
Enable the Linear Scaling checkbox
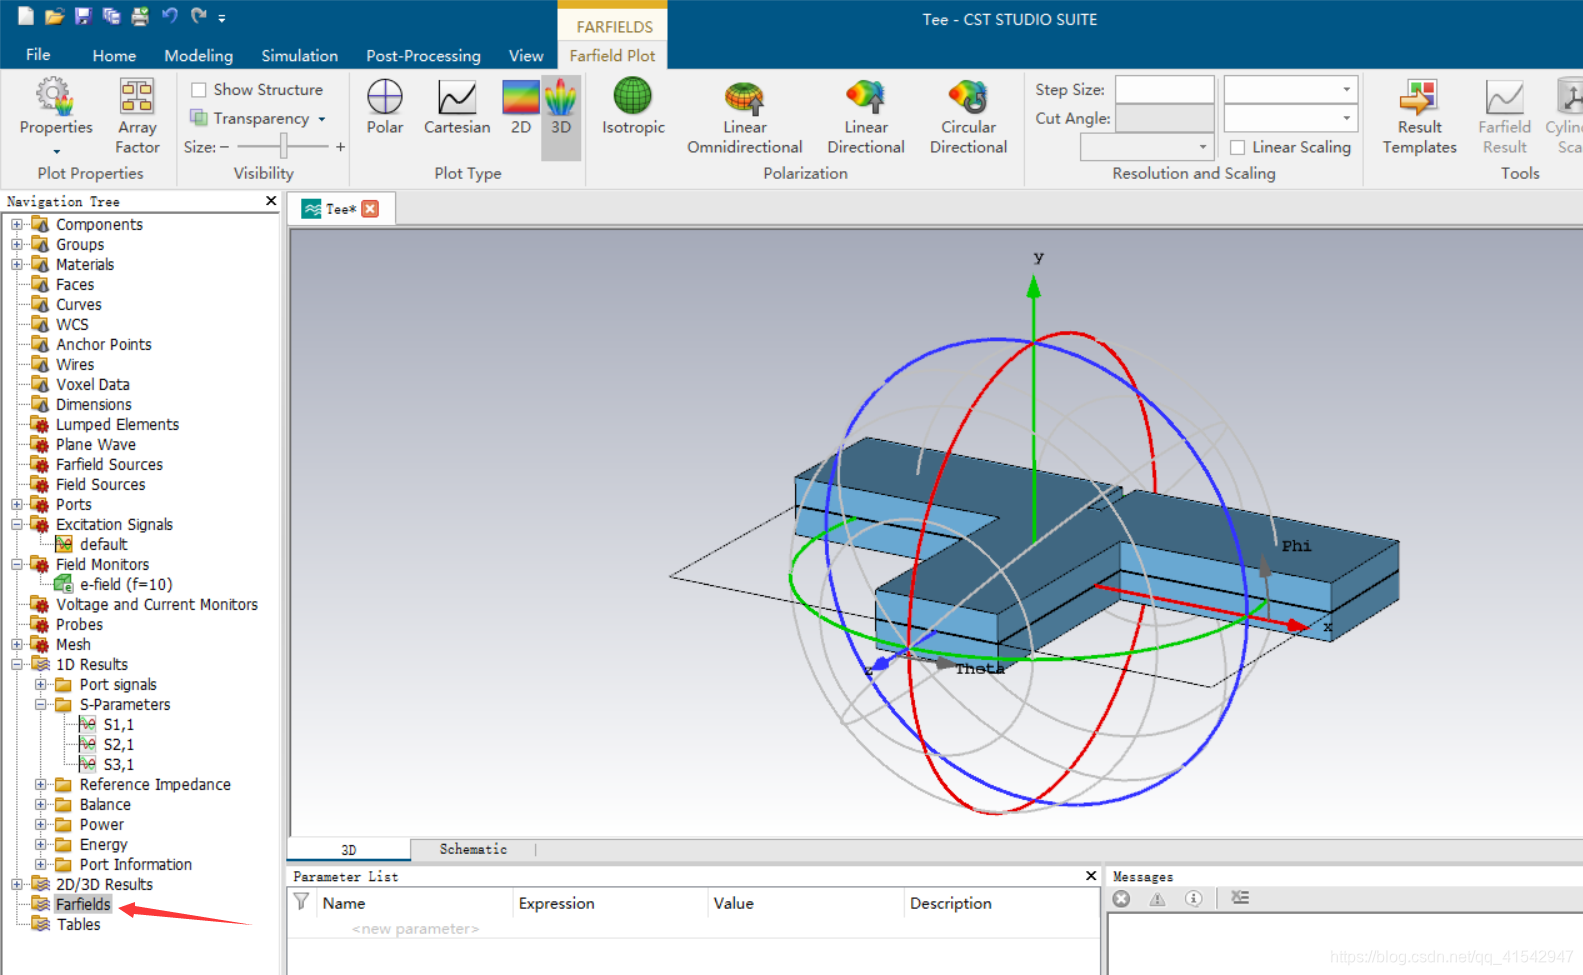[1238, 147]
